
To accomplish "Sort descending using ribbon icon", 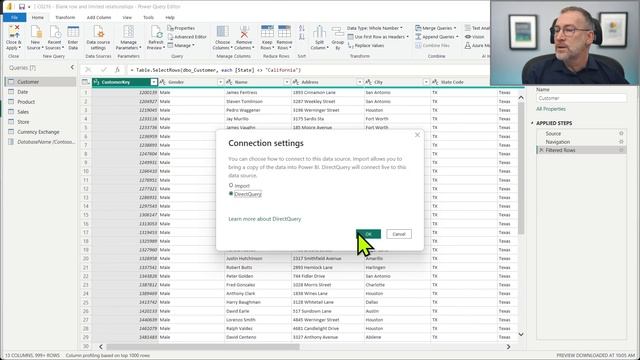I will [302, 37].
